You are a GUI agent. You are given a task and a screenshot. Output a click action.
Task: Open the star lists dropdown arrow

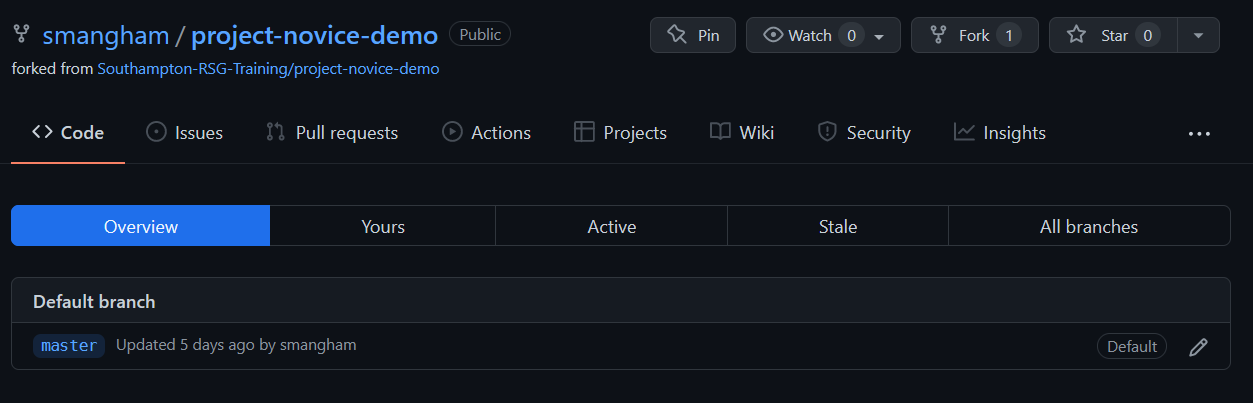tap(1199, 35)
